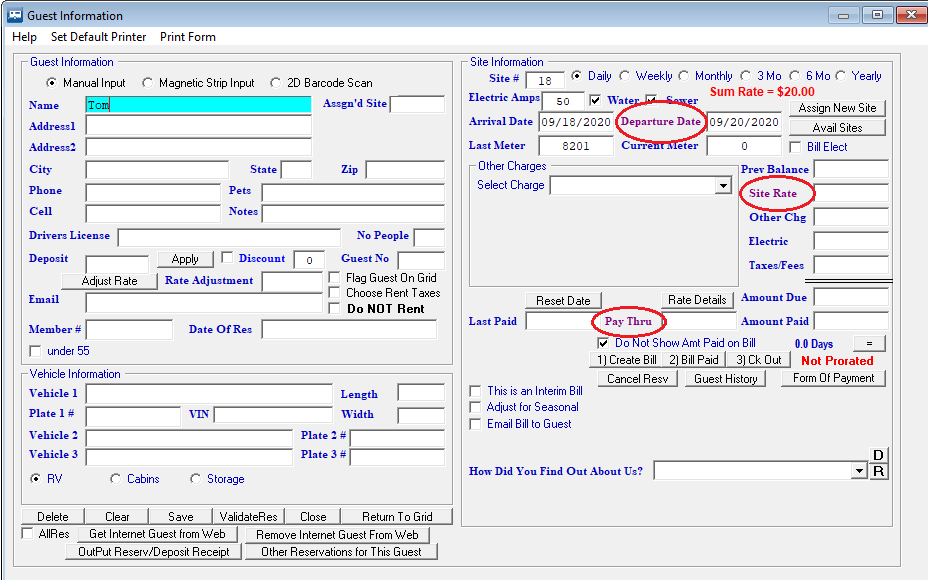928x580 pixels.
Task: Click 3) Ck Out button
Action: (x=759, y=360)
